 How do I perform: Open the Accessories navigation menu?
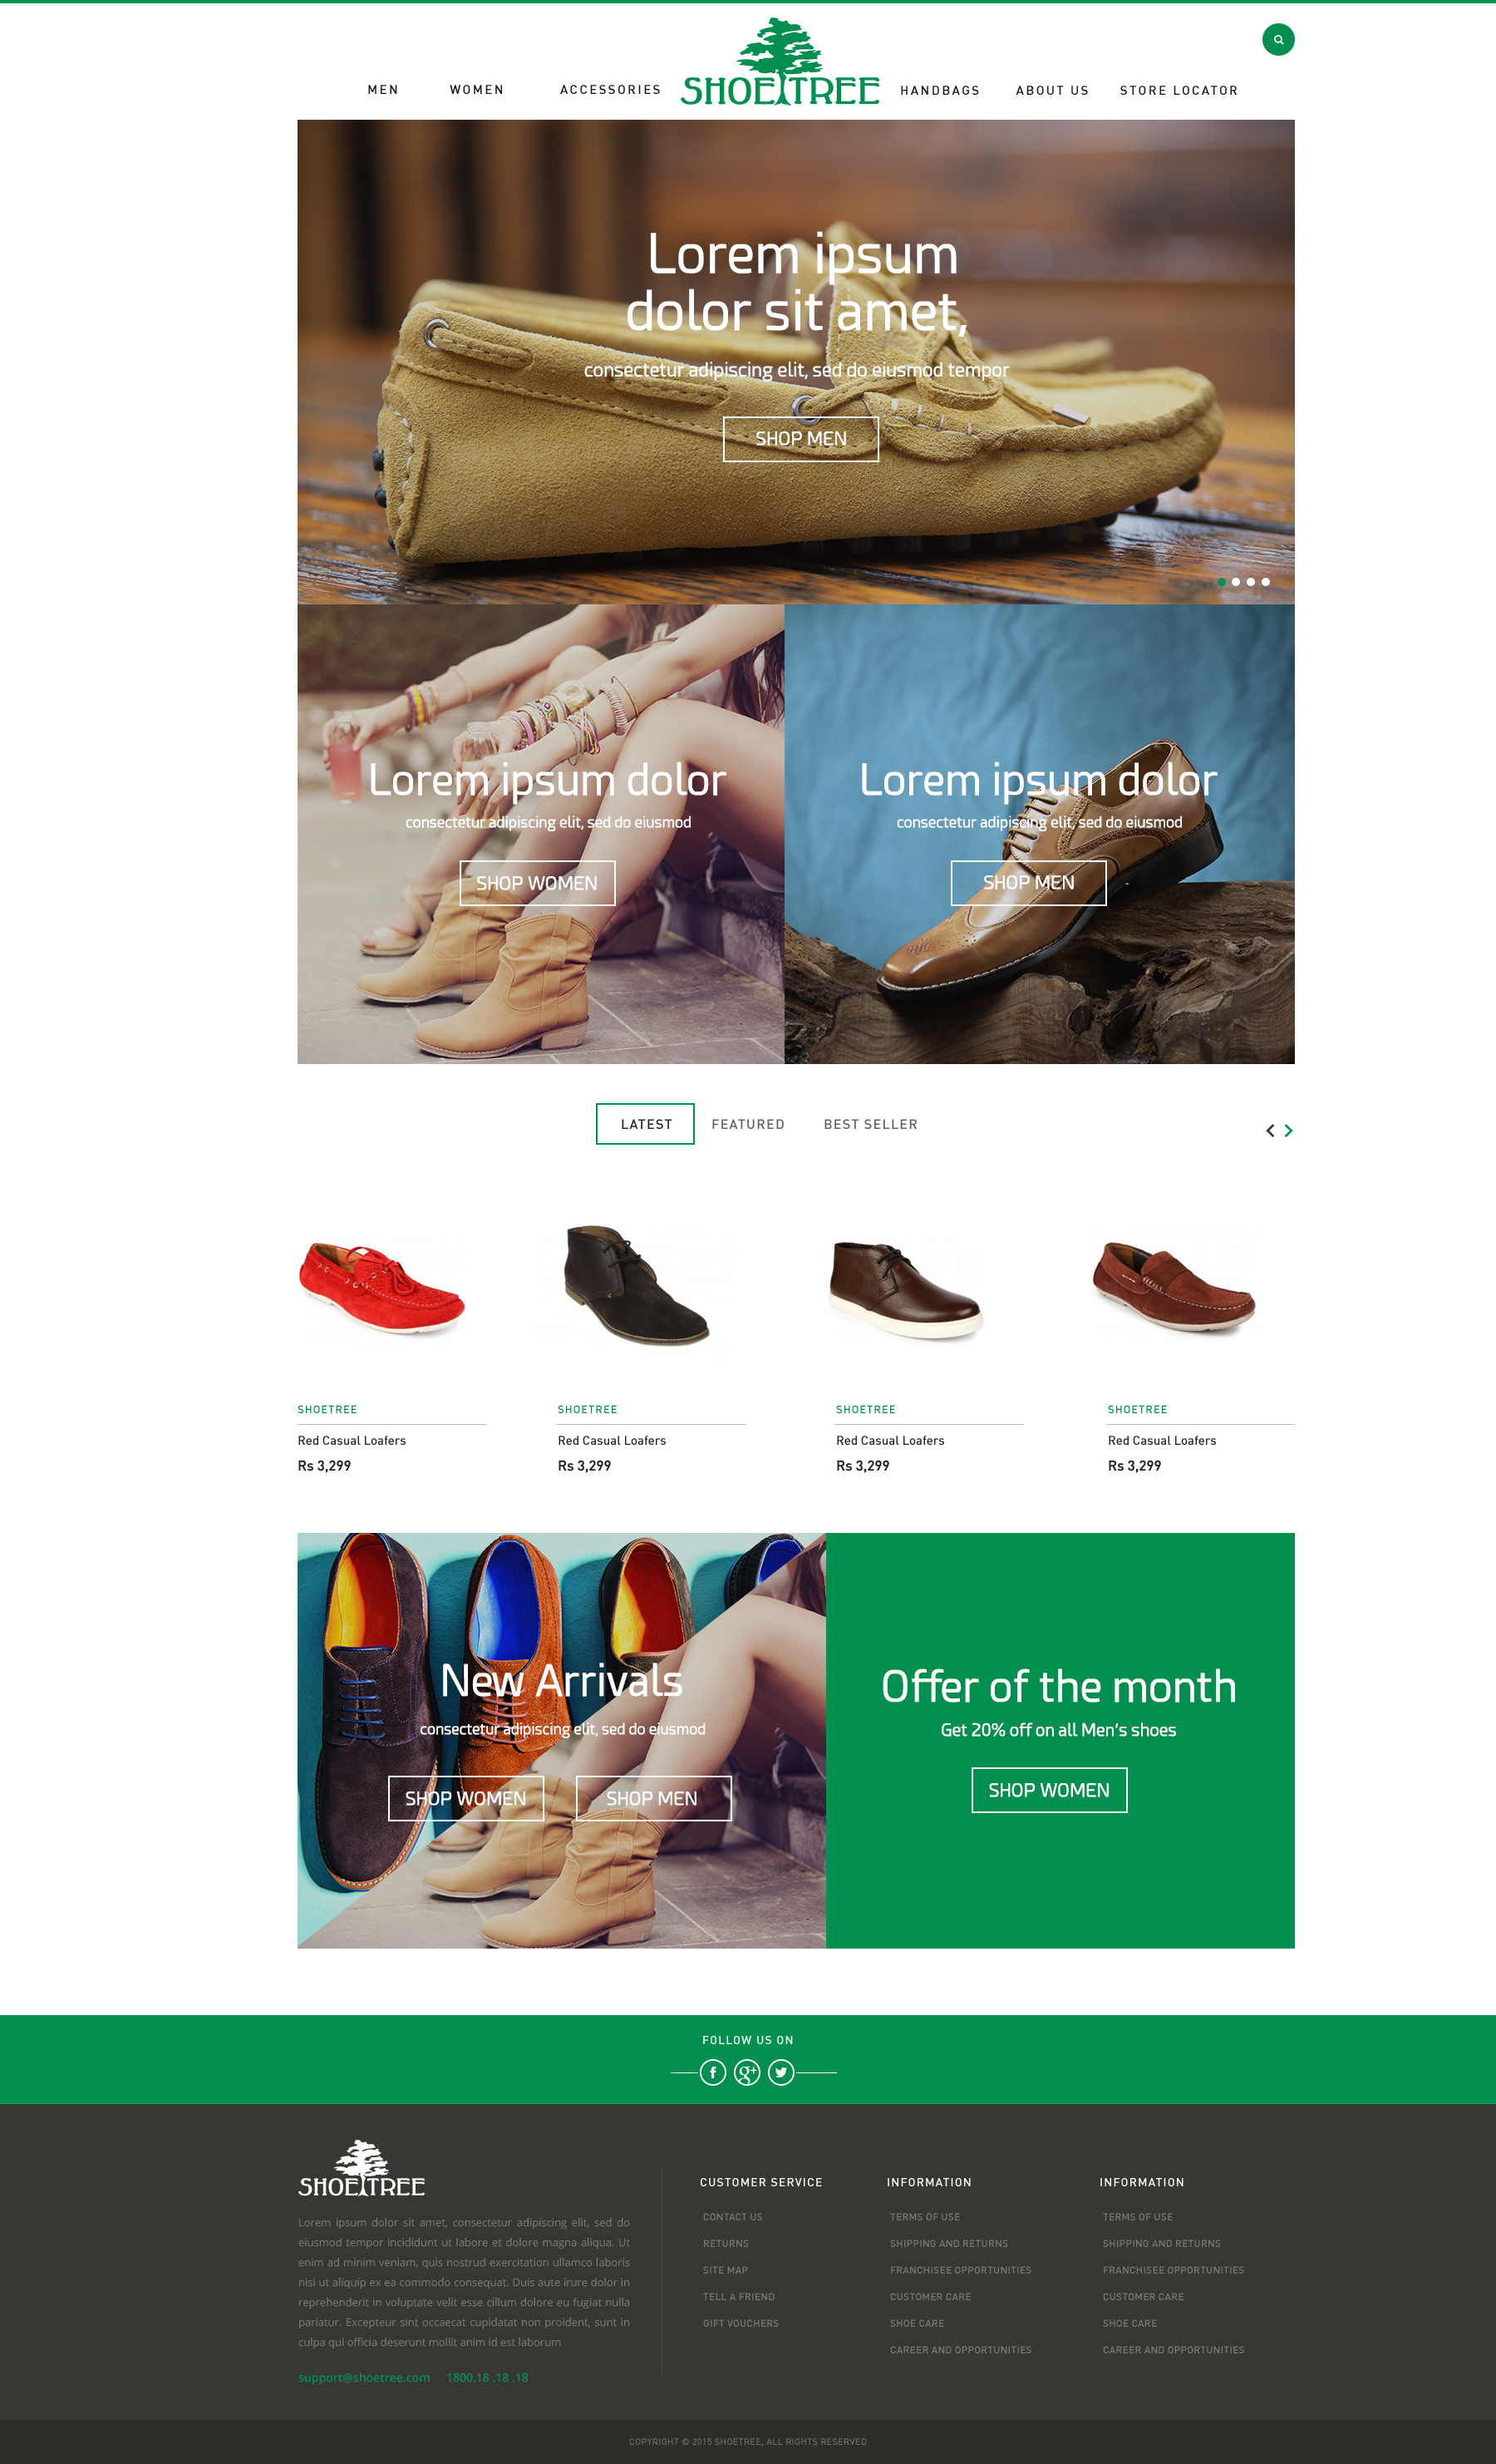pos(610,90)
